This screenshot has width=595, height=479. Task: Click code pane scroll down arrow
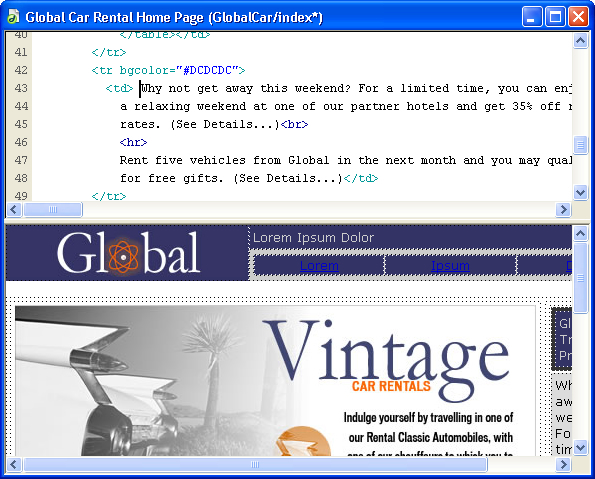click(x=580, y=192)
